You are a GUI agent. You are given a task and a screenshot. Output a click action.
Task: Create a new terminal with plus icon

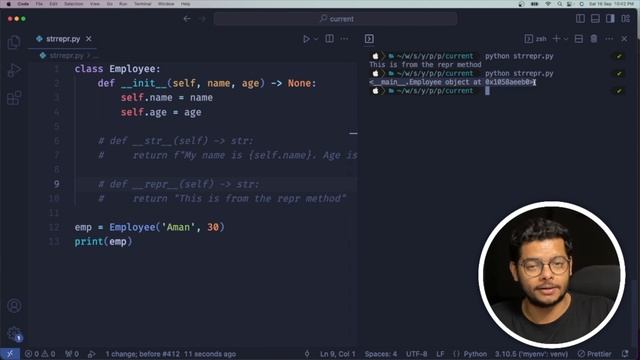pos(556,39)
